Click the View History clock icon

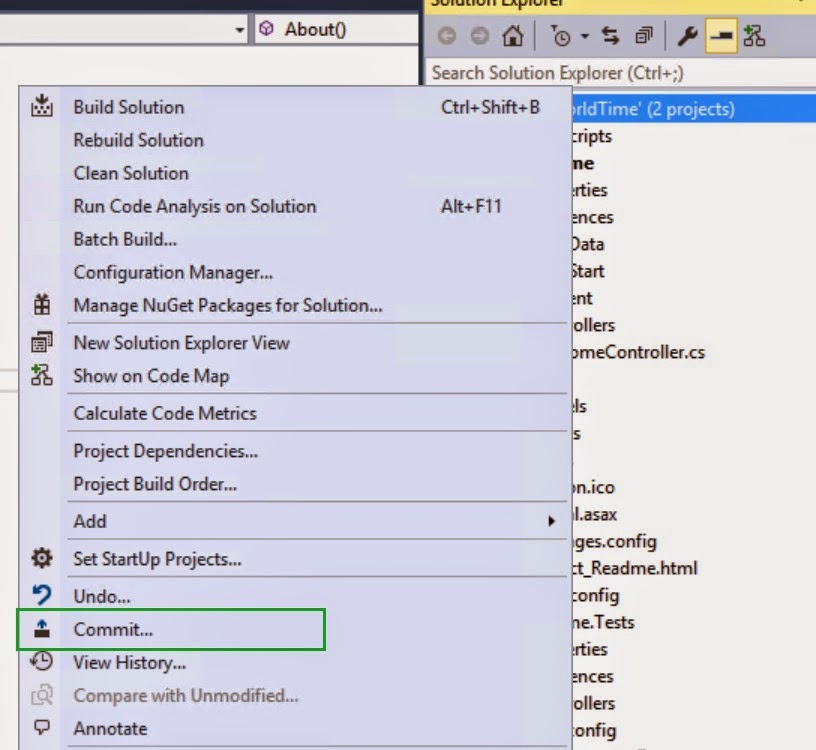(x=41, y=663)
